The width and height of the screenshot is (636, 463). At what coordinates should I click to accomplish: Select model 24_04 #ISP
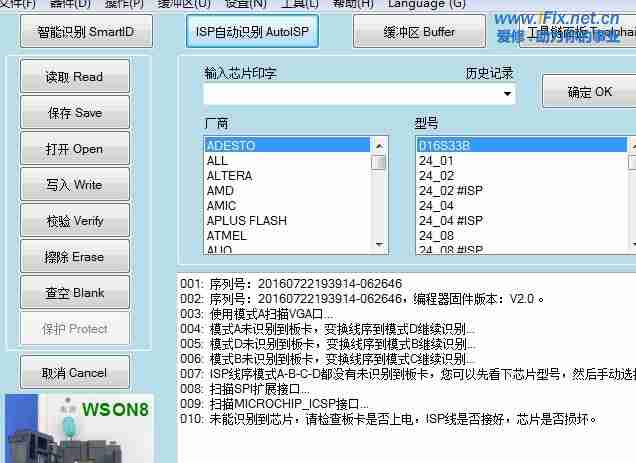[x=522, y=221]
